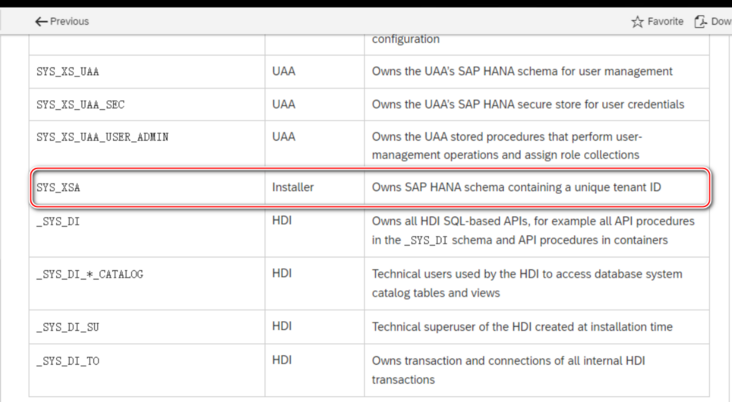Select the SYS_XS_UAA_USER_ADMIN row name
The image size is (732, 402).
coord(101,137)
